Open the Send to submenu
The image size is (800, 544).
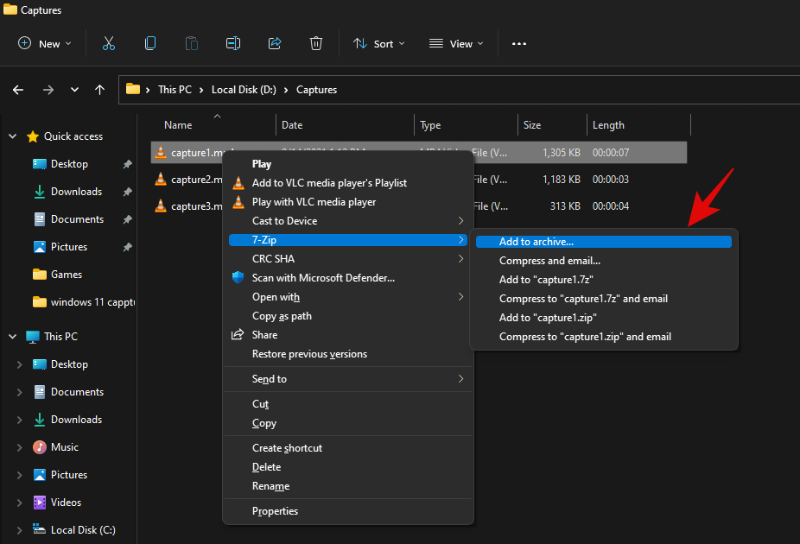pos(269,379)
